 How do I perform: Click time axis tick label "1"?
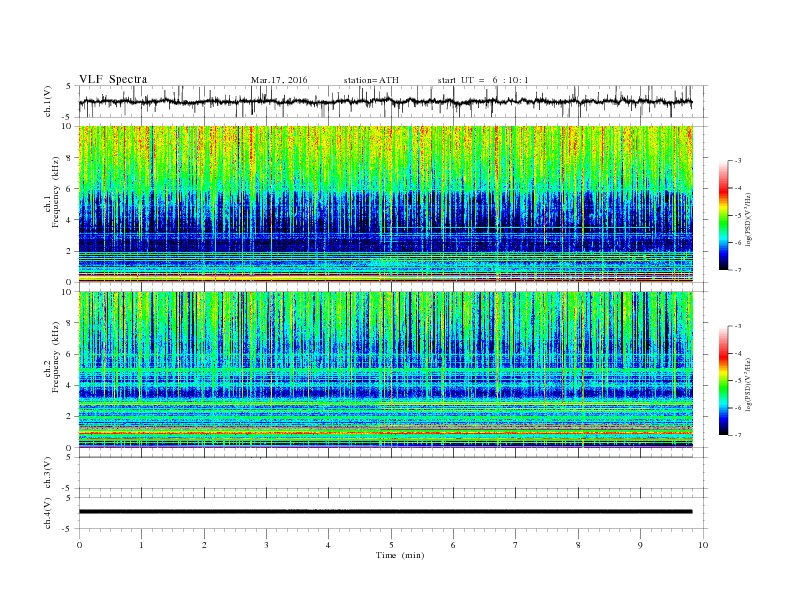tap(141, 545)
